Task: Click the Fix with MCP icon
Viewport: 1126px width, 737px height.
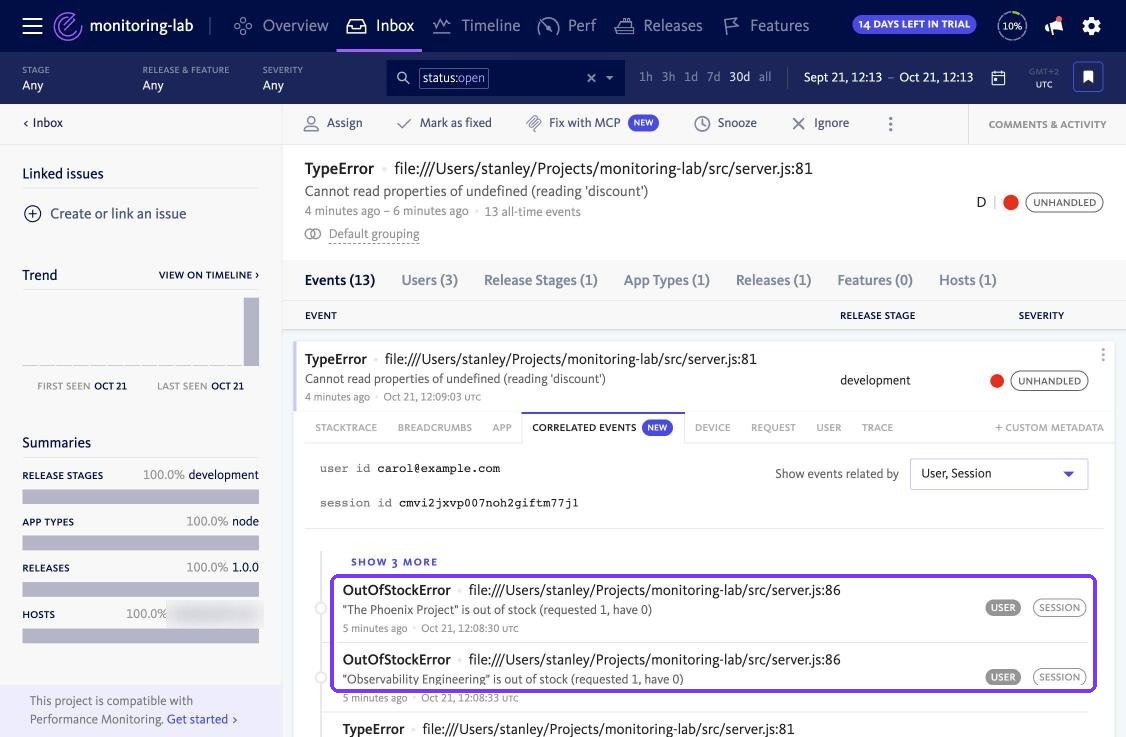Action: [x=534, y=124]
